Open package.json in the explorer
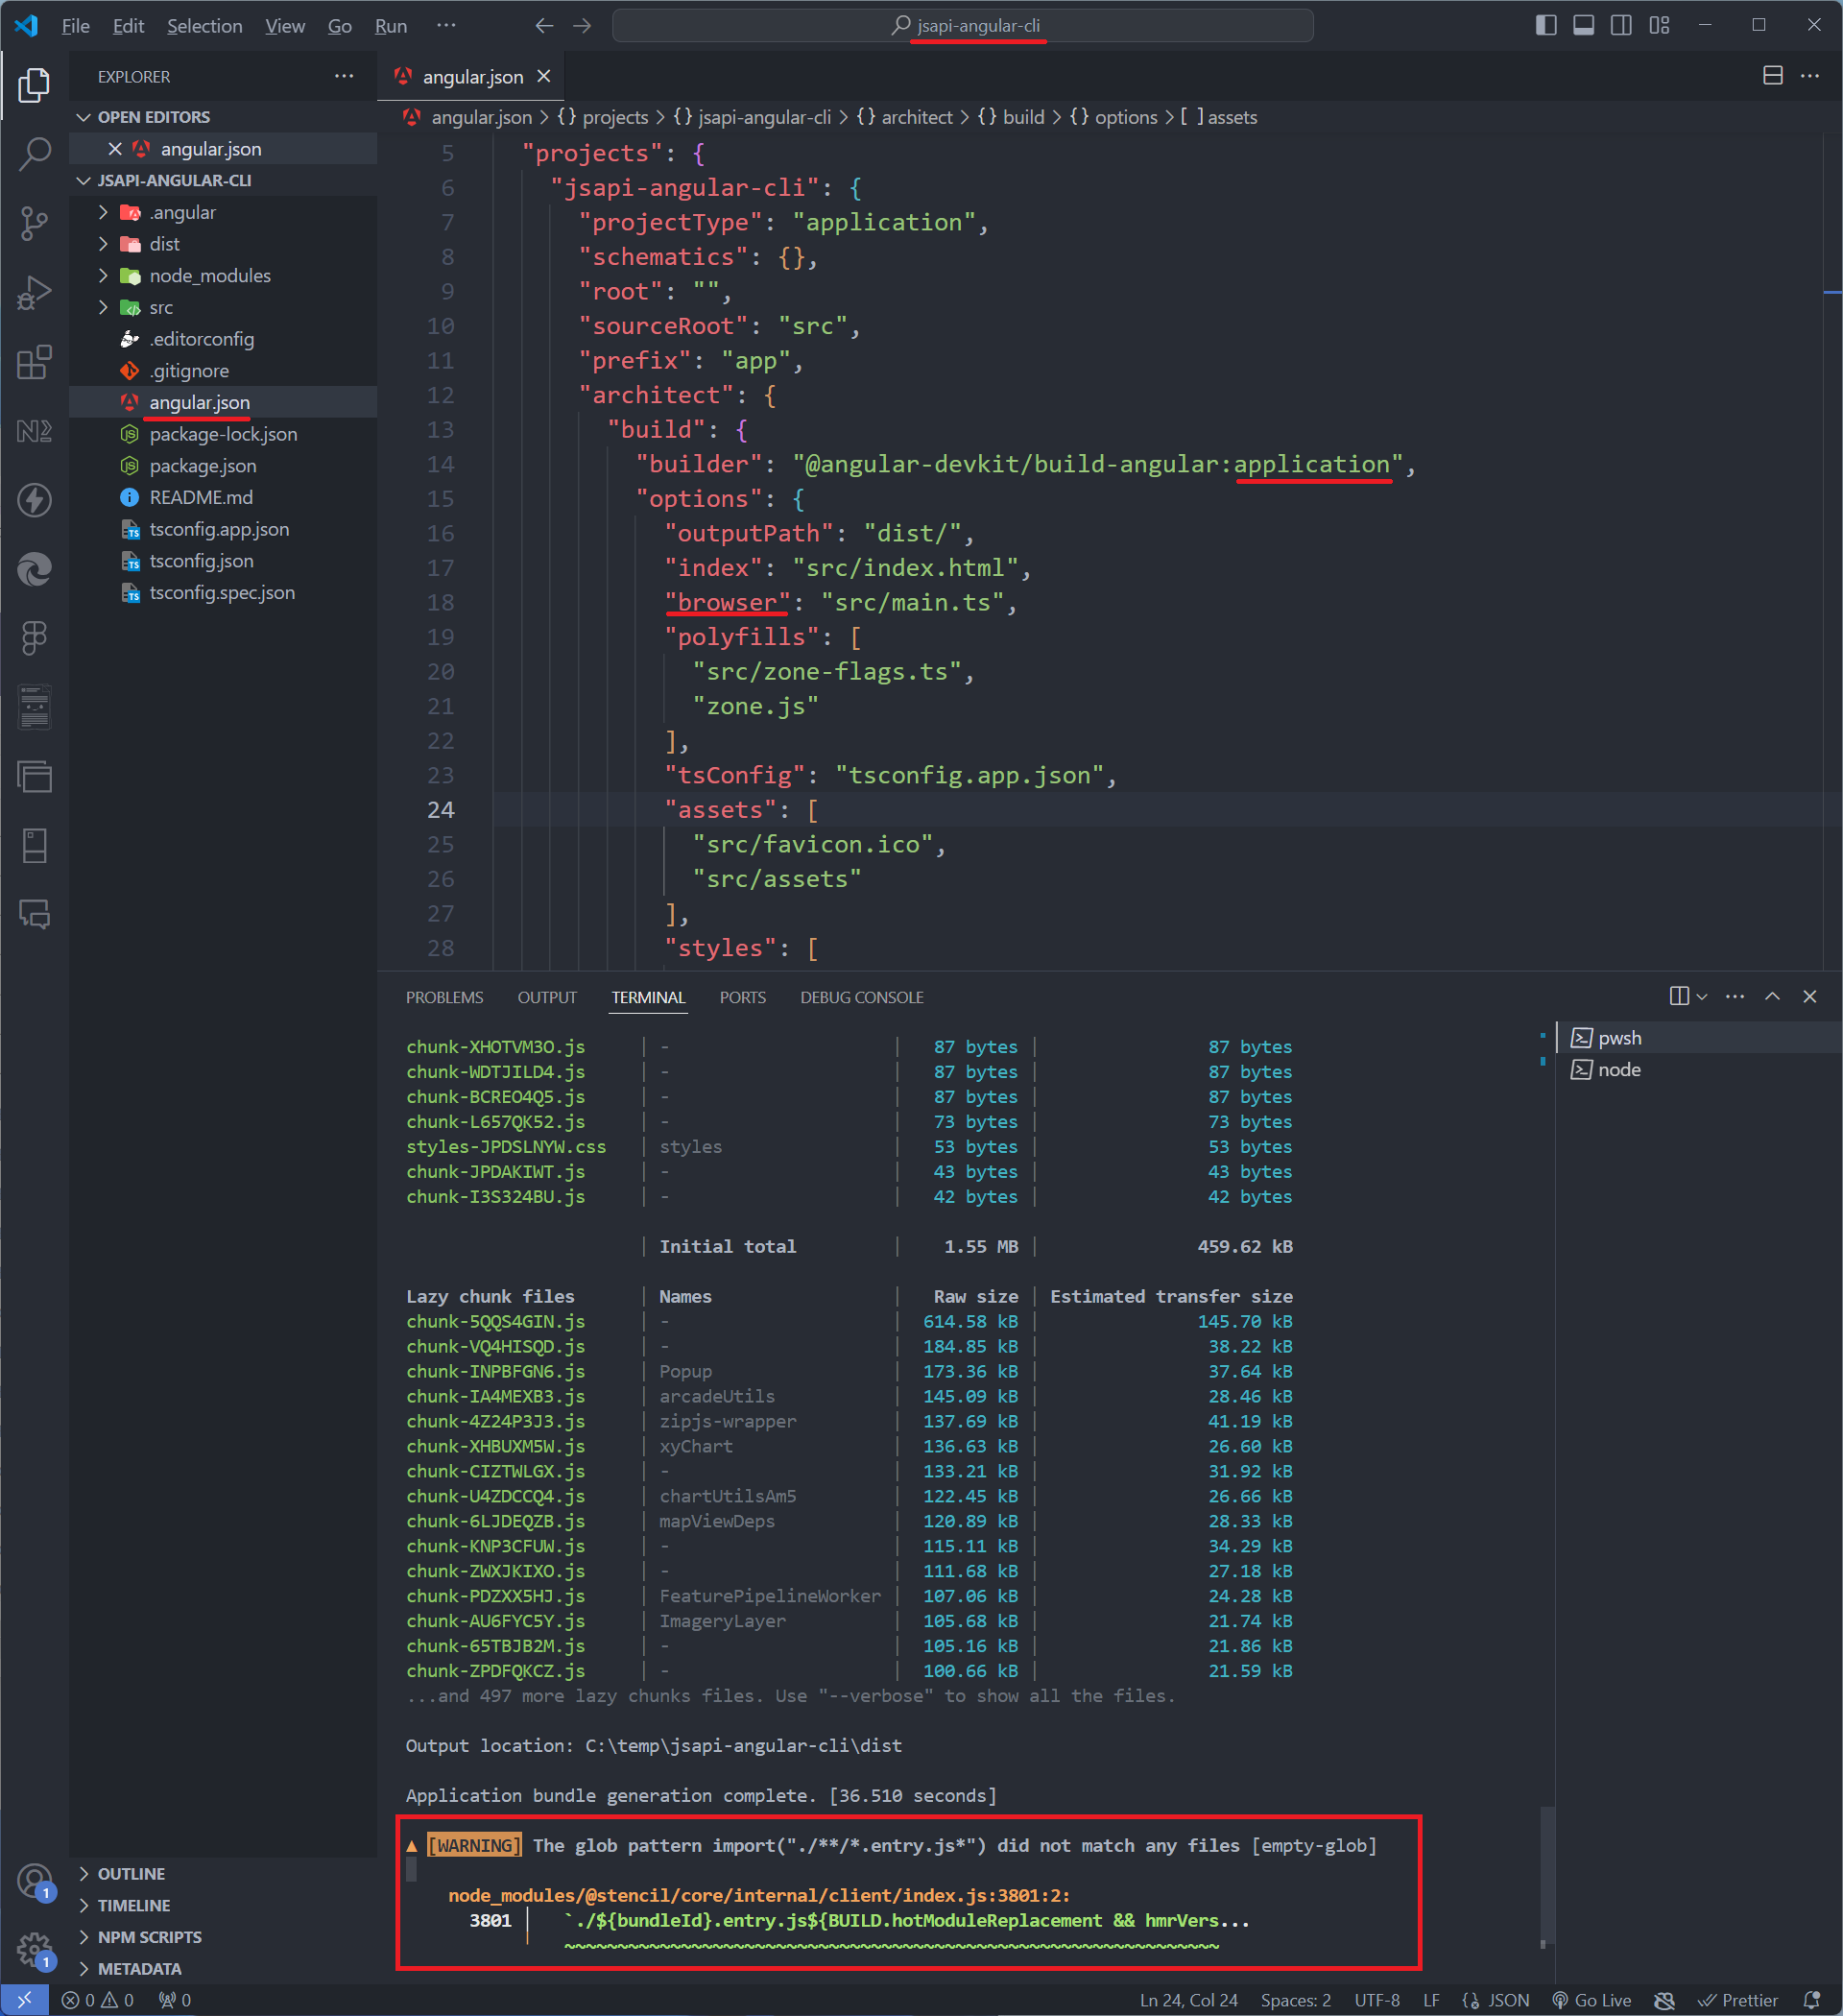Viewport: 1843px width, 2016px height. (202, 466)
